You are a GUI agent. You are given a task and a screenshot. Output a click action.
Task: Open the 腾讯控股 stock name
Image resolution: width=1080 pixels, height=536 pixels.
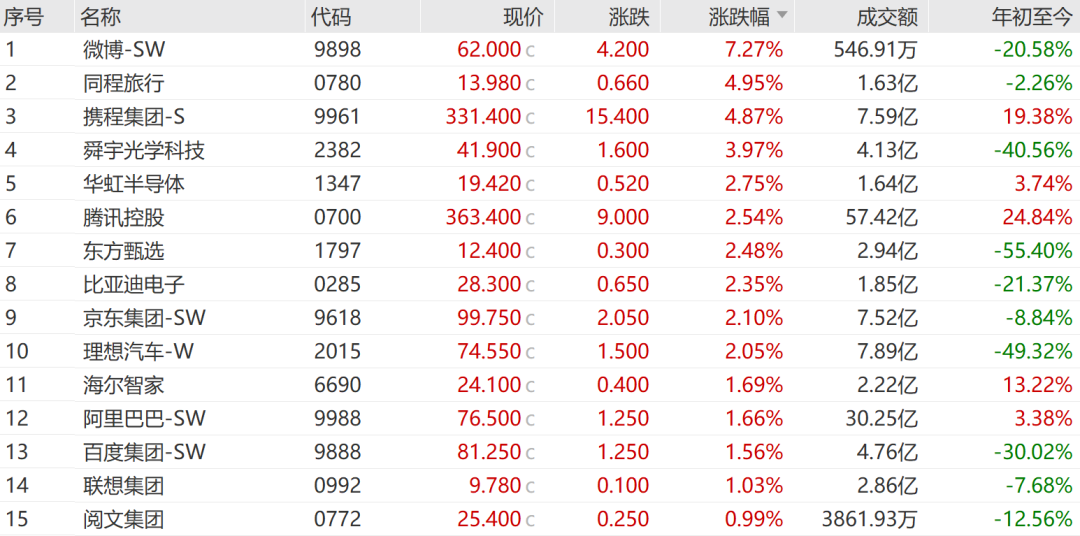[x=124, y=217]
